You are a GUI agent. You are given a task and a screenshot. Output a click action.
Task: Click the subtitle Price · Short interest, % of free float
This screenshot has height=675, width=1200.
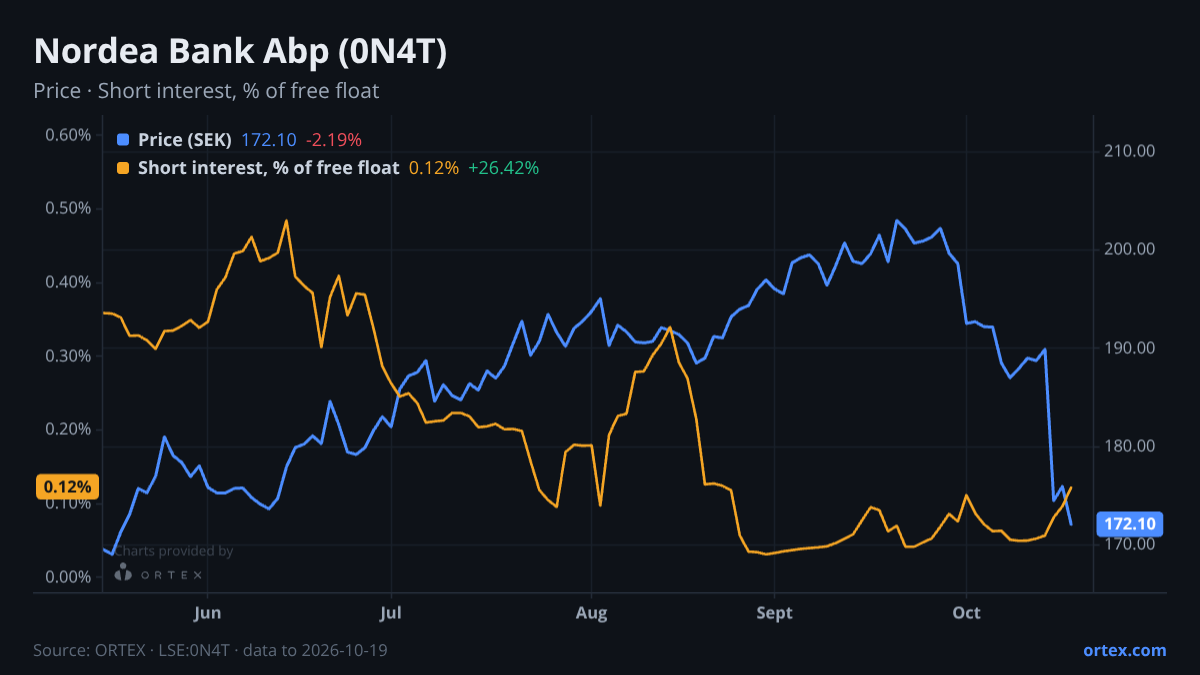(x=206, y=91)
